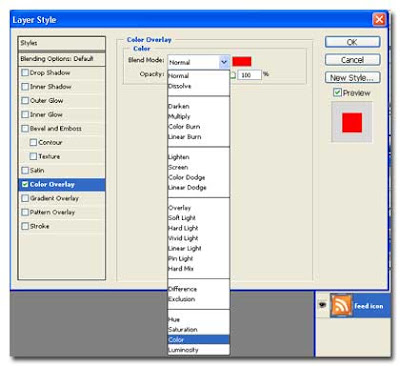Choose Color Dodge blend mode

tap(199, 177)
